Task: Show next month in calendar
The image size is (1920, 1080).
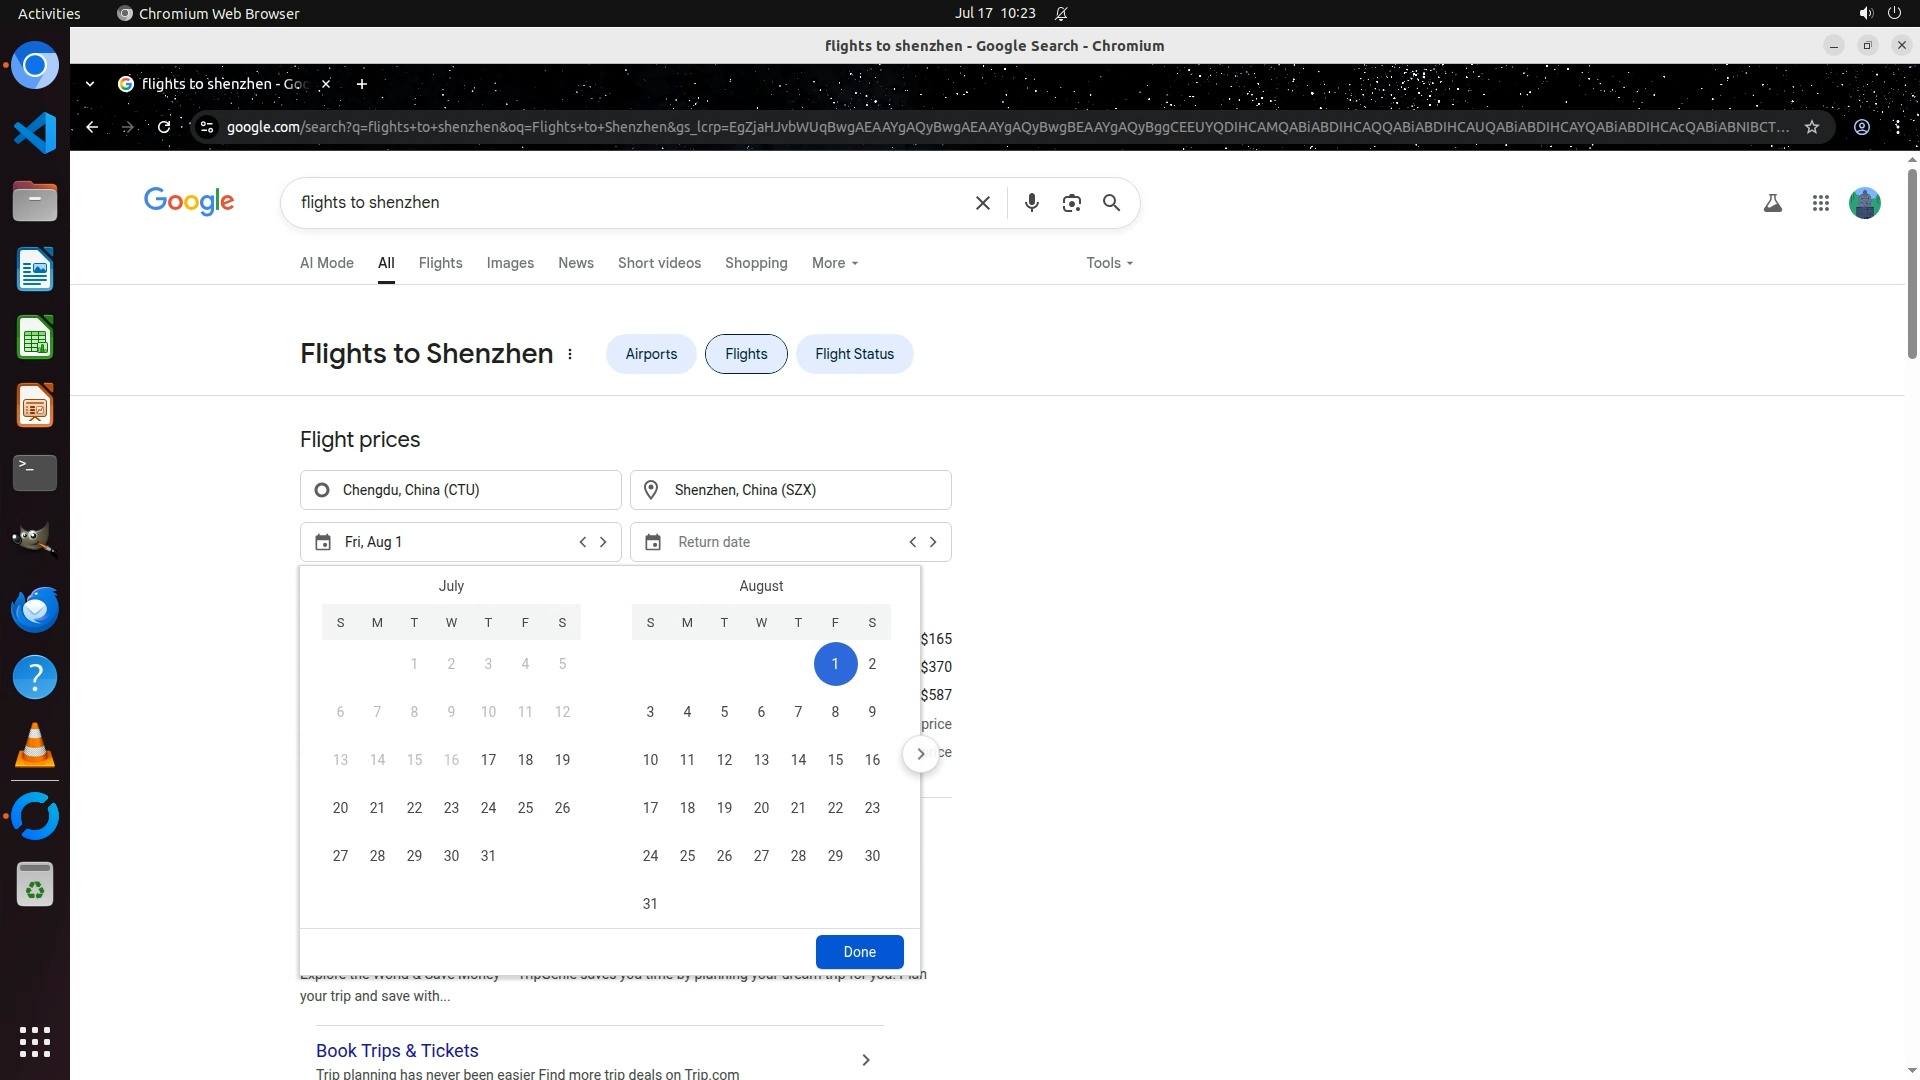Action: pyautogui.click(x=920, y=754)
